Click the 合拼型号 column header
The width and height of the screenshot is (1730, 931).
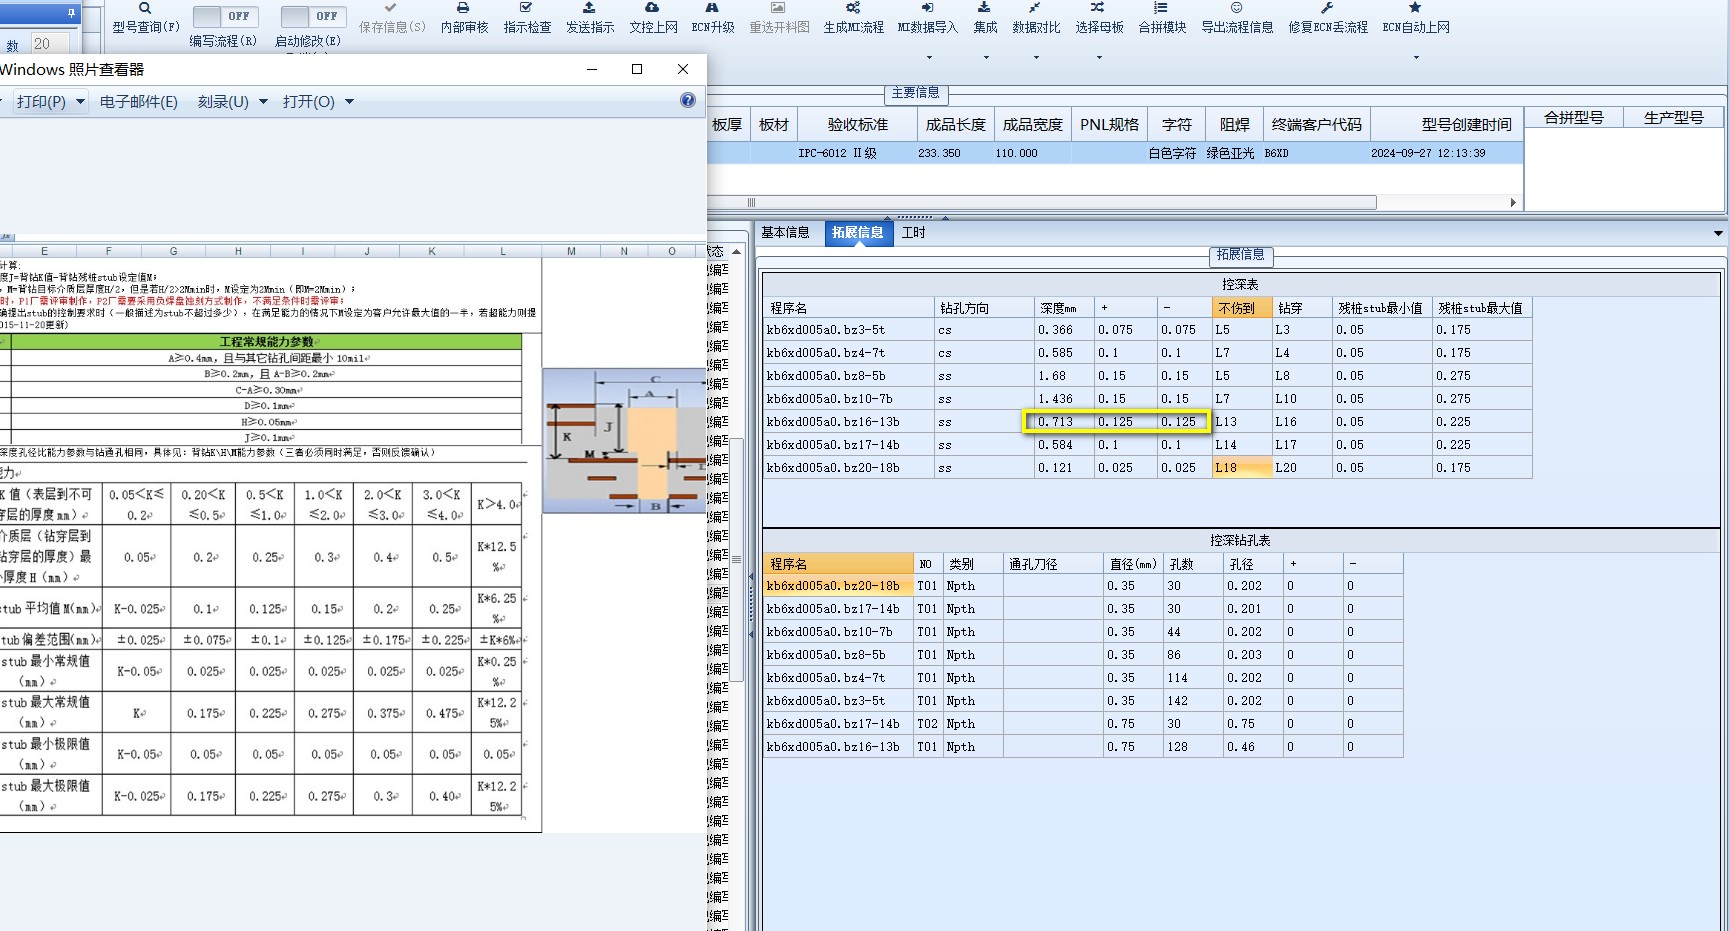click(x=1574, y=118)
